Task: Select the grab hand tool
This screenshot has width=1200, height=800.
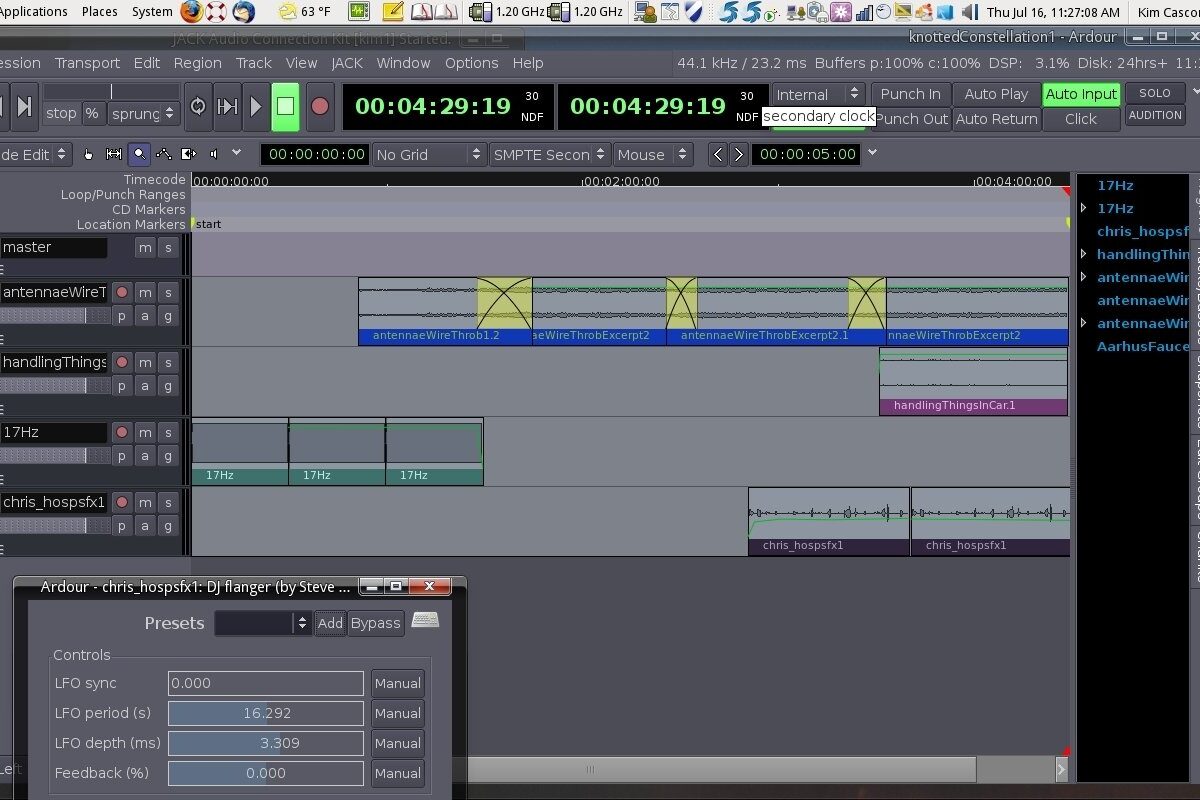Action: tap(89, 154)
